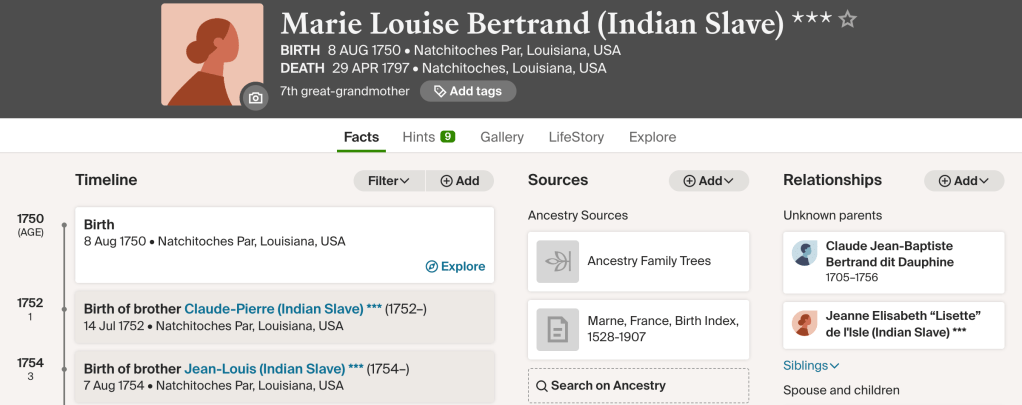Open the Sources Add dropdown
This screenshot has width=1022, height=405.
pyautogui.click(x=709, y=181)
